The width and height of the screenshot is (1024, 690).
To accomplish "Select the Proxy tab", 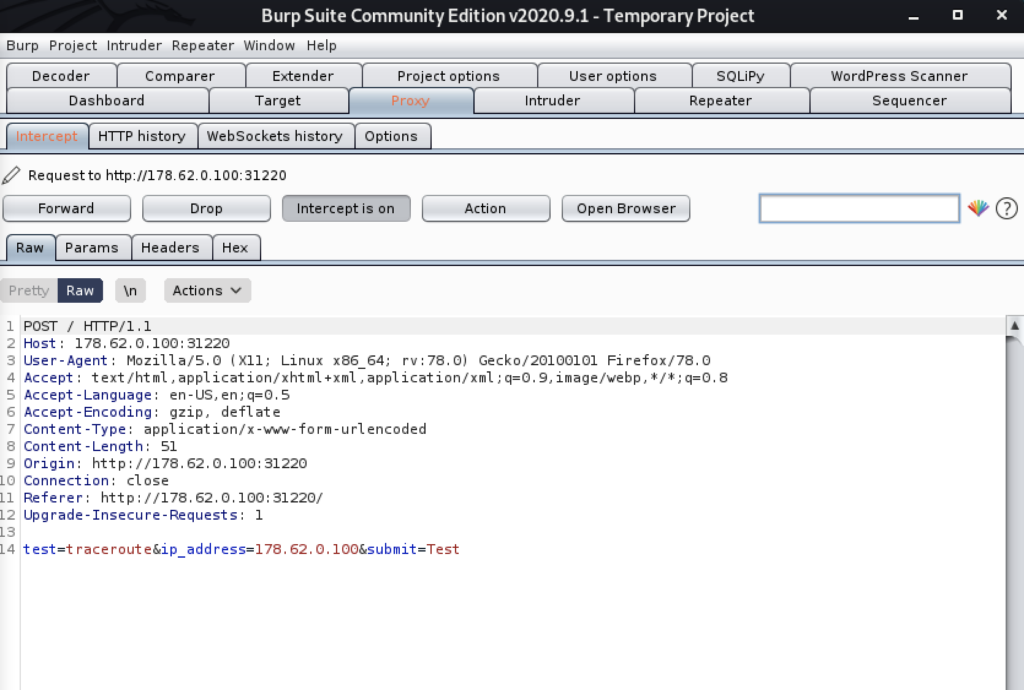I will tap(410, 101).
